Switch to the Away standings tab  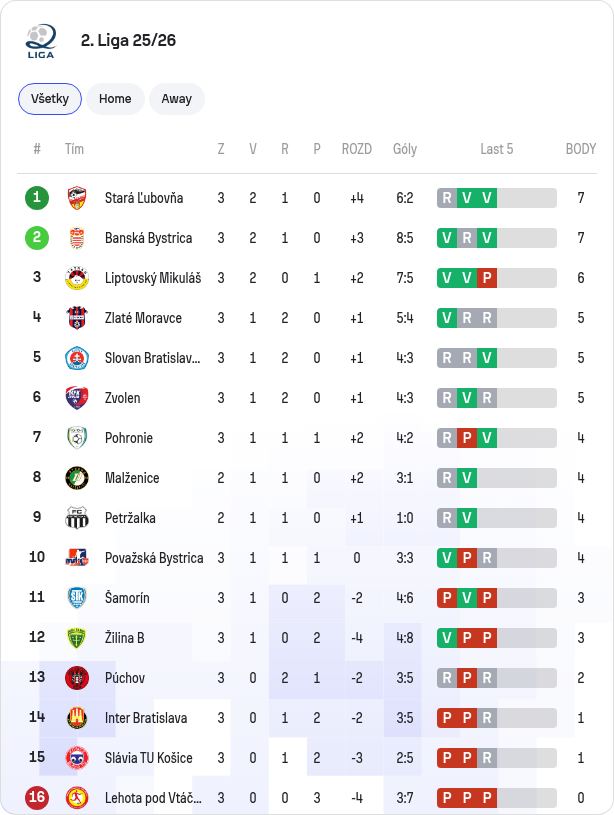tap(177, 99)
